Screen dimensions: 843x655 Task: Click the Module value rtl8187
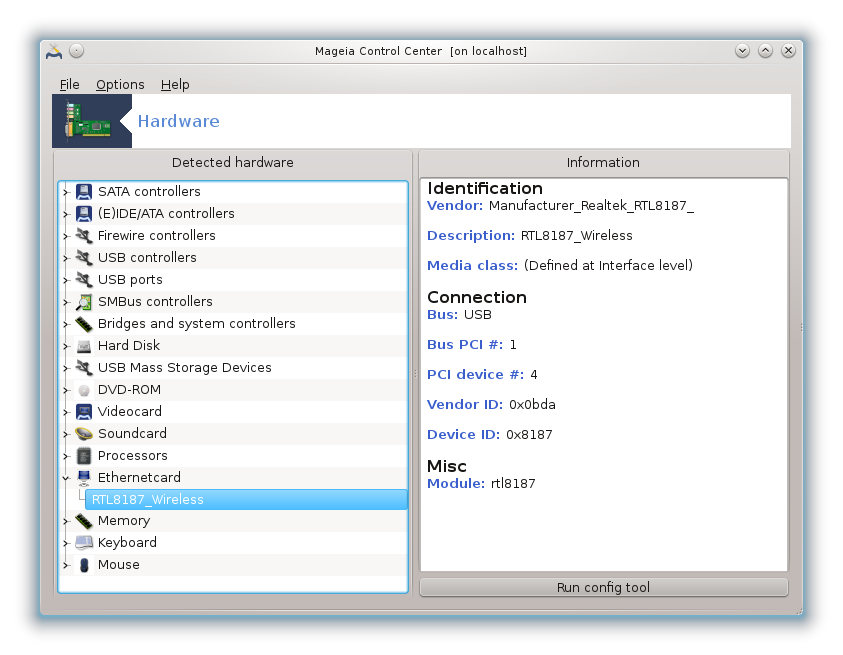point(513,483)
